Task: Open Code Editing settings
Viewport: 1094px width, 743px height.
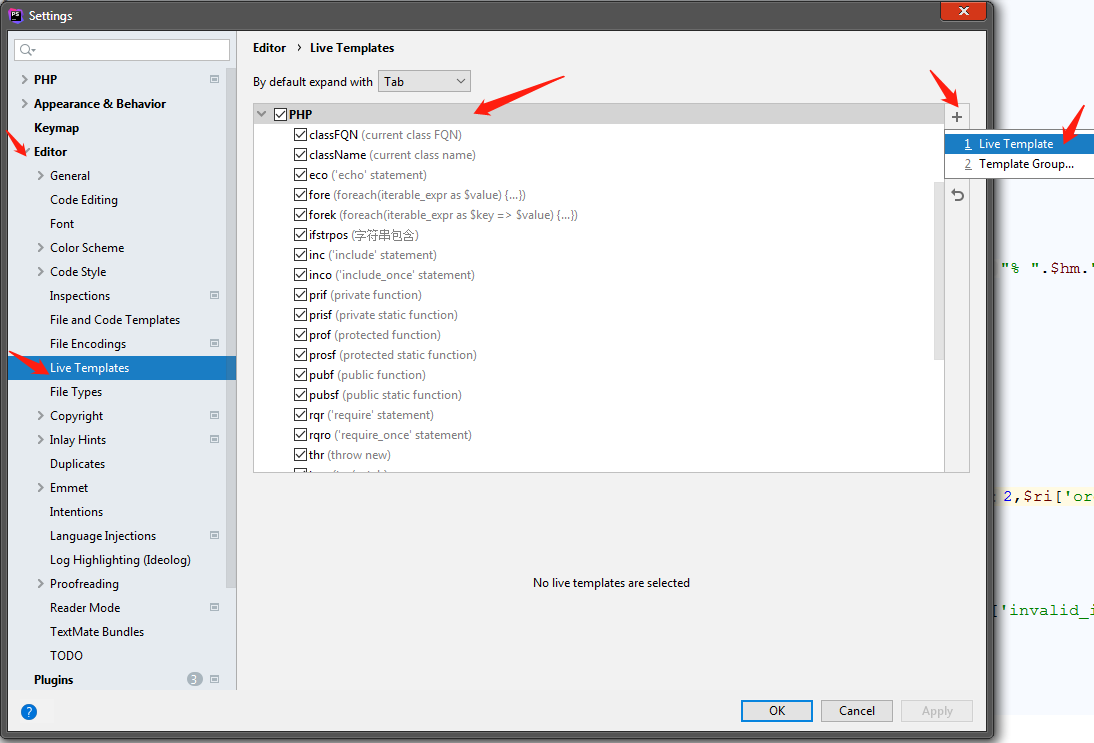Action: [x=84, y=200]
